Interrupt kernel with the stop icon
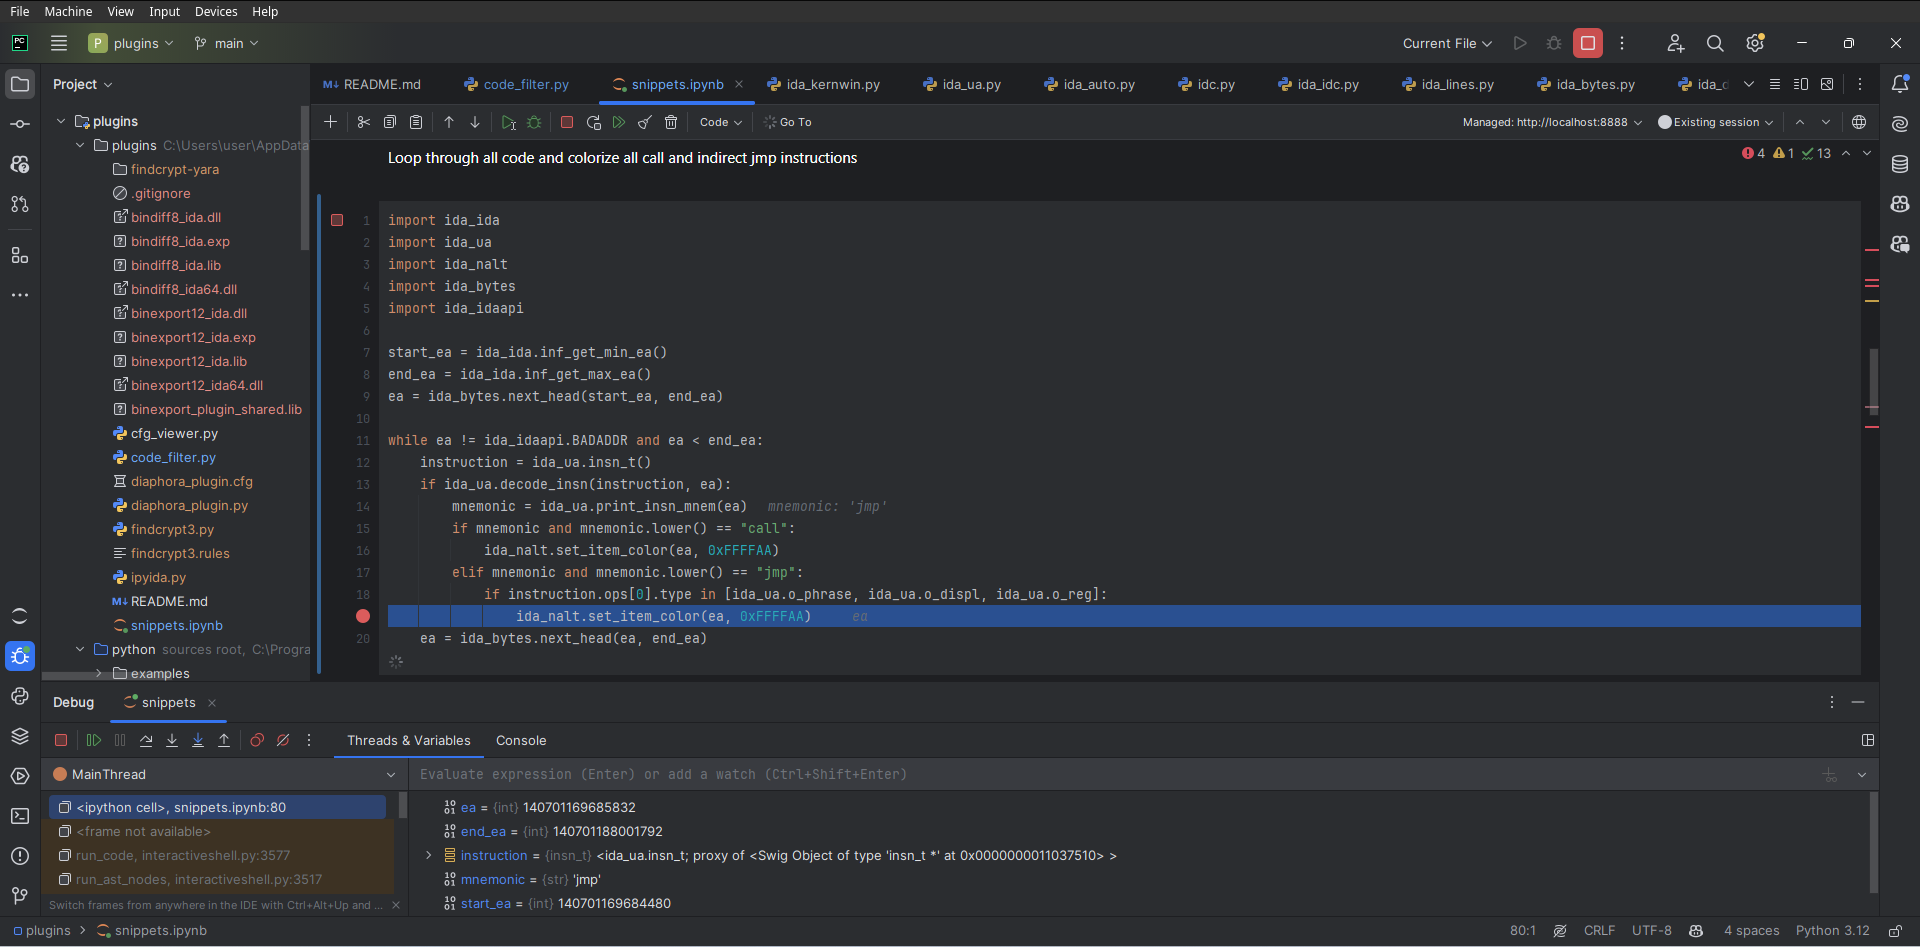Image resolution: width=1920 pixels, height=947 pixels. pyautogui.click(x=567, y=122)
